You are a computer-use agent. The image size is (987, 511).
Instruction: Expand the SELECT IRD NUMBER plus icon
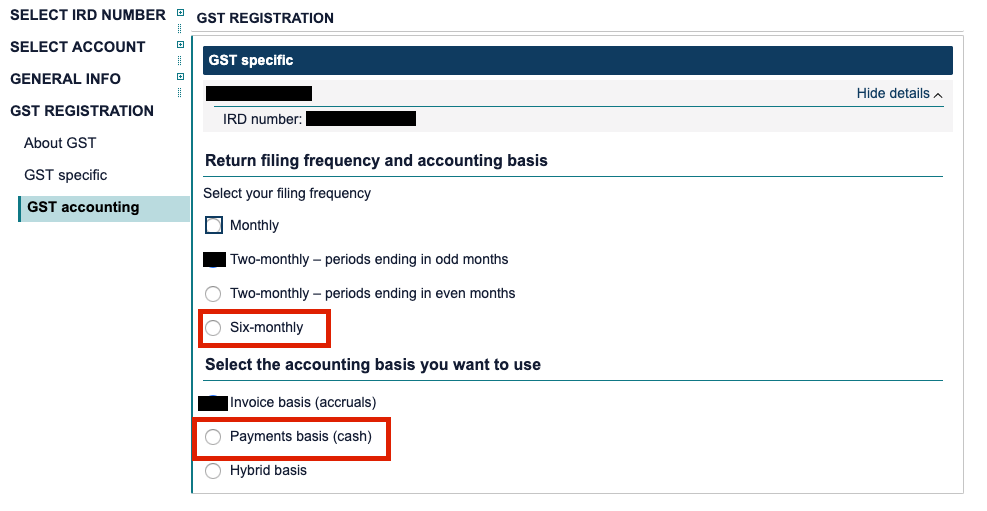(x=180, y=13)
